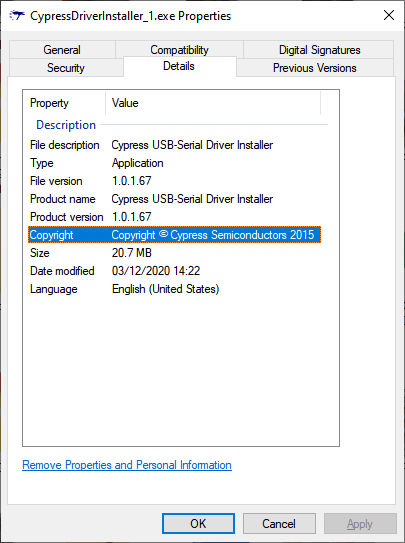Click the 'English (United States)' language value
405x543 pixels.
[165, 289]
